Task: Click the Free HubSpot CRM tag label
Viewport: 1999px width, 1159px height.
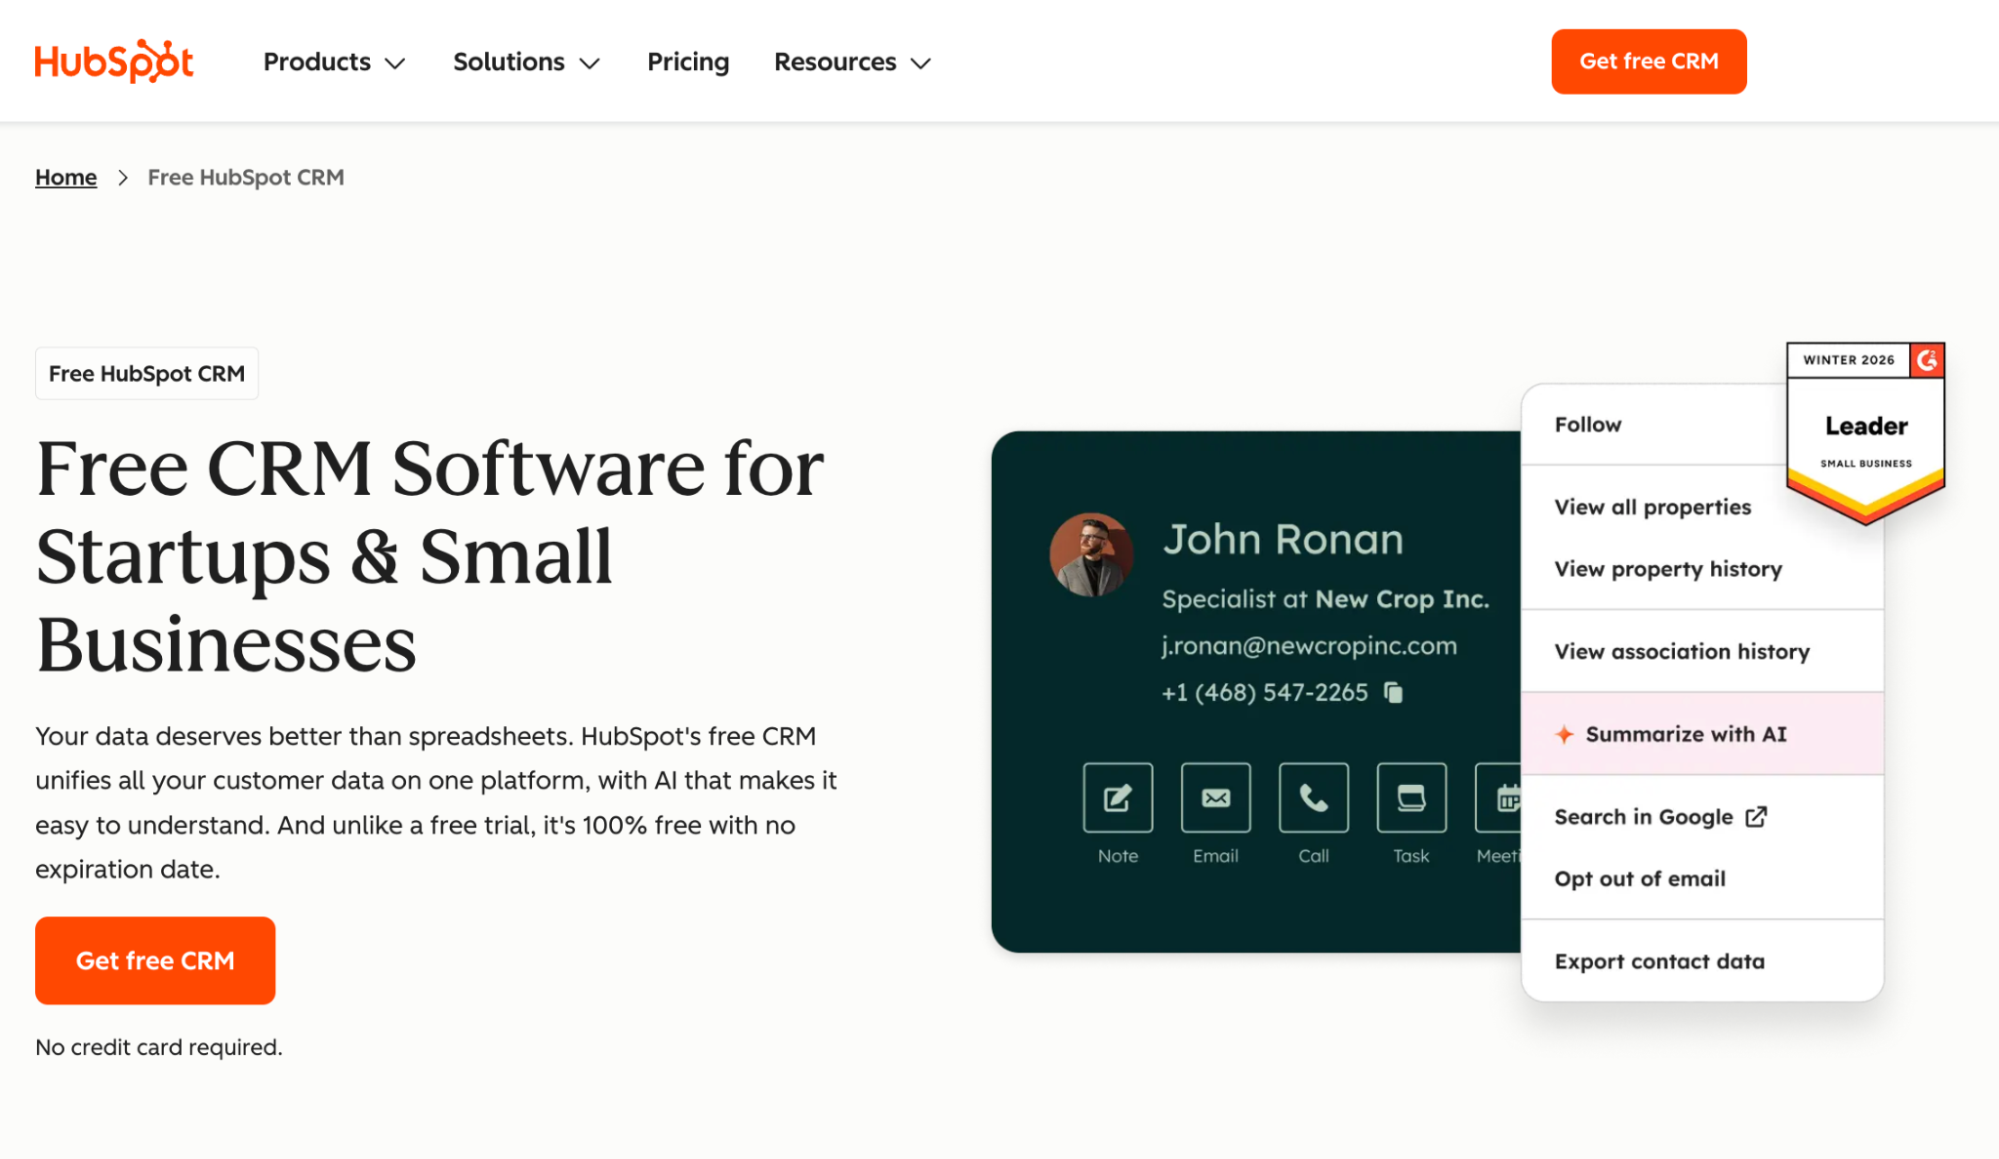Action: [x=147, y=374]
